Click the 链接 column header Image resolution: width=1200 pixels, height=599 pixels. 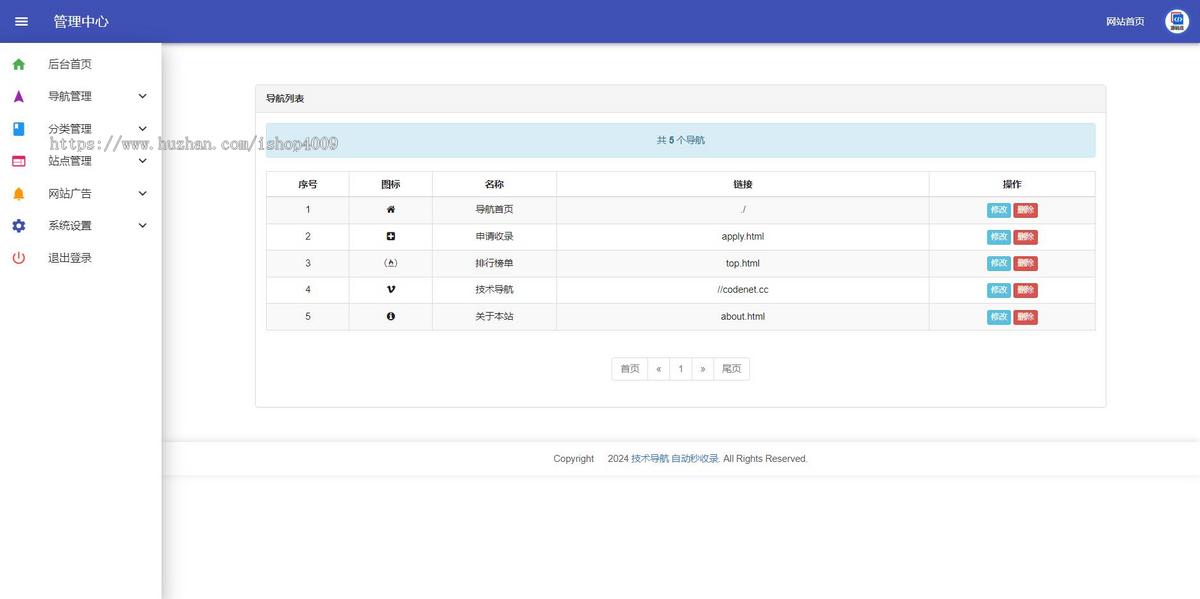click(x=743, y=184)
